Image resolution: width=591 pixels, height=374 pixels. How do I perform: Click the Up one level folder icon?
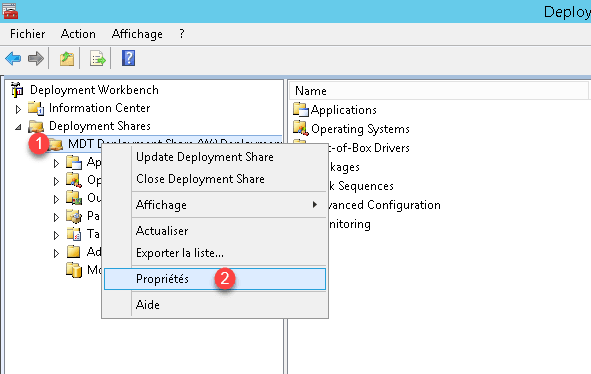pos(67,58)
